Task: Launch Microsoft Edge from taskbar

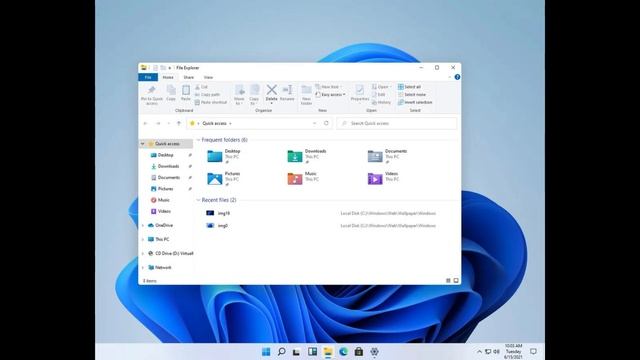Action: (343, 351)
